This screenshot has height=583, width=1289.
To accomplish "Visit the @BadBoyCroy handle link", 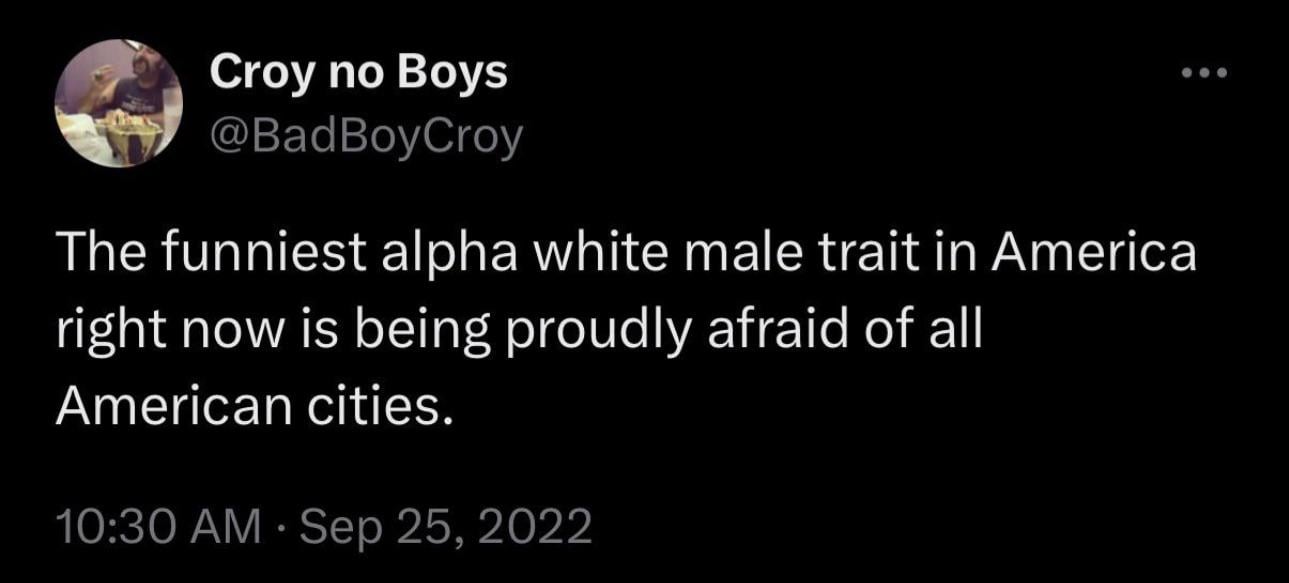I will tap(366, 138).
